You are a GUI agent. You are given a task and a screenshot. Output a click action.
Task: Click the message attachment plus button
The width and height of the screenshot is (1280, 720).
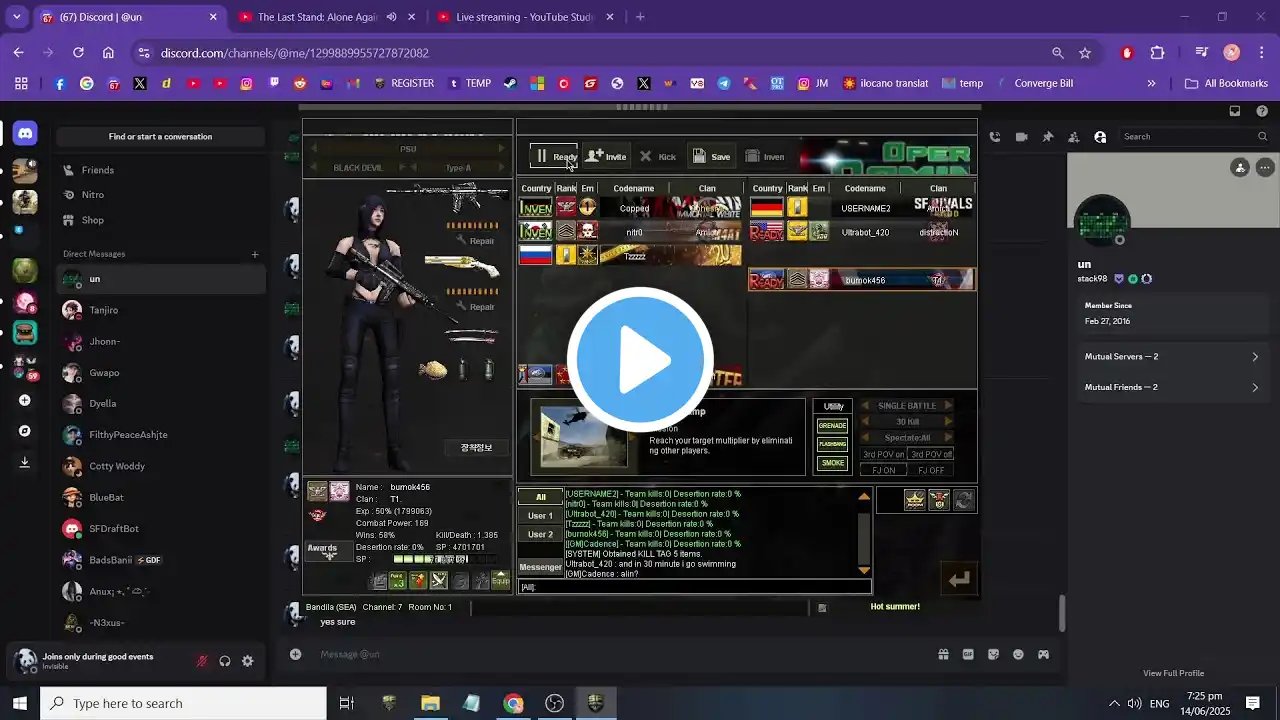pos(295,654)
